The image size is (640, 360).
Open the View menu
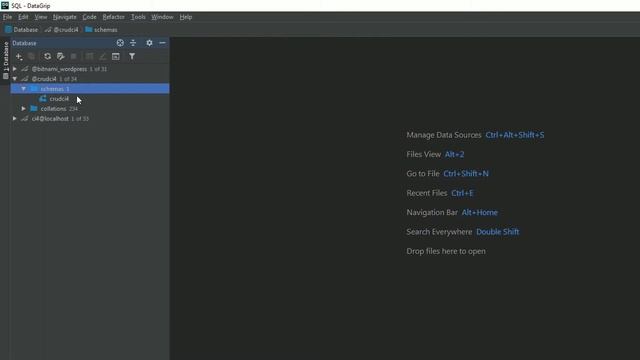pyautogui.click(x=40, y=17)
